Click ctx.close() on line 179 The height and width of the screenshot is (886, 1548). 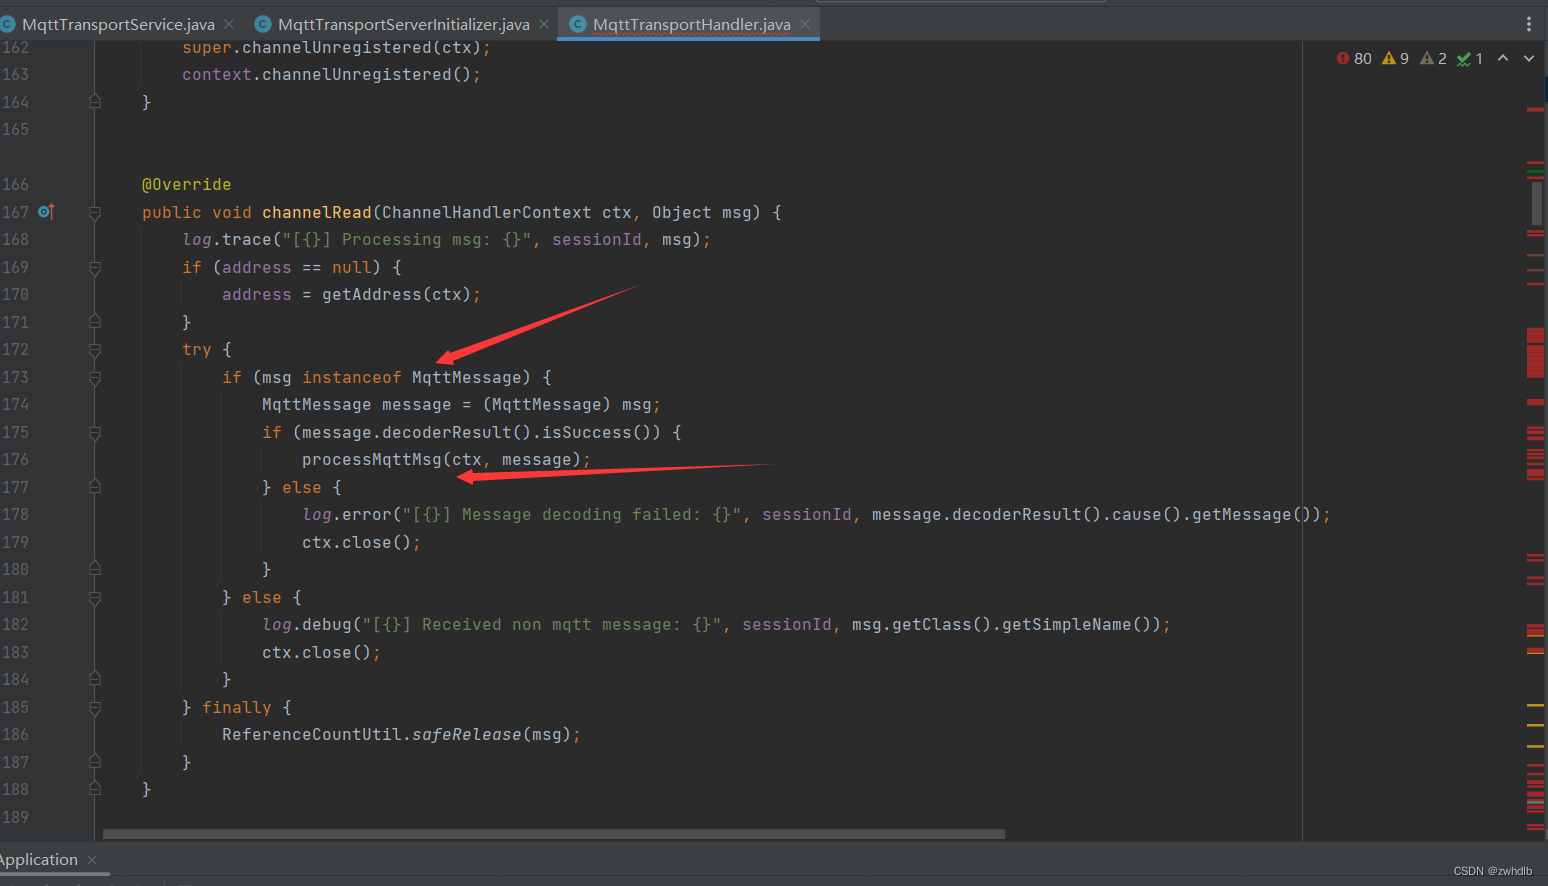point(357,543)
